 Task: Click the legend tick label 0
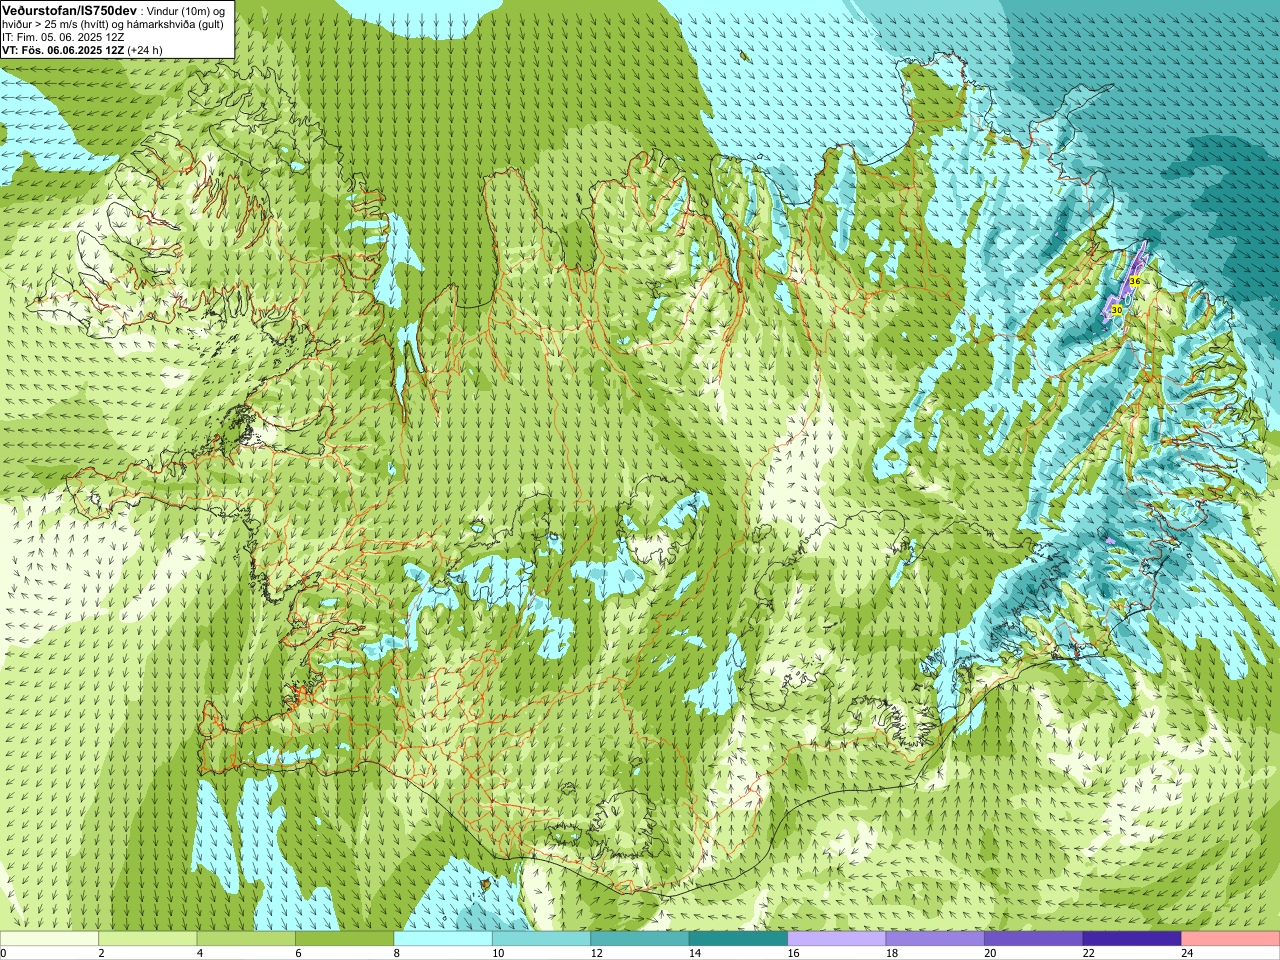coord(4,953)
